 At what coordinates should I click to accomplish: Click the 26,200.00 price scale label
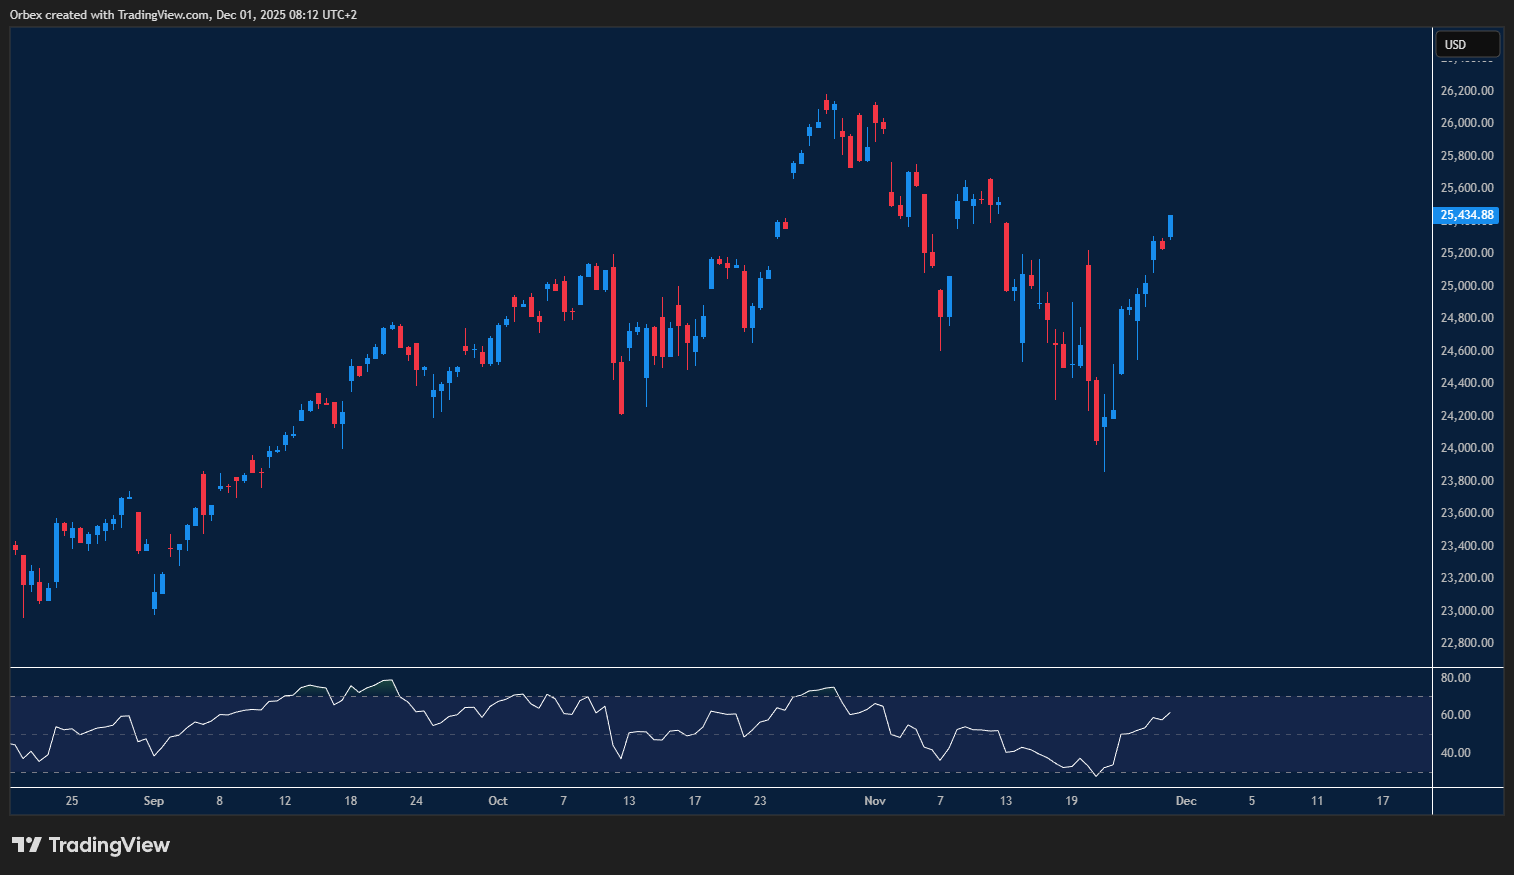pyautogui.click(x=1465, y=90)
